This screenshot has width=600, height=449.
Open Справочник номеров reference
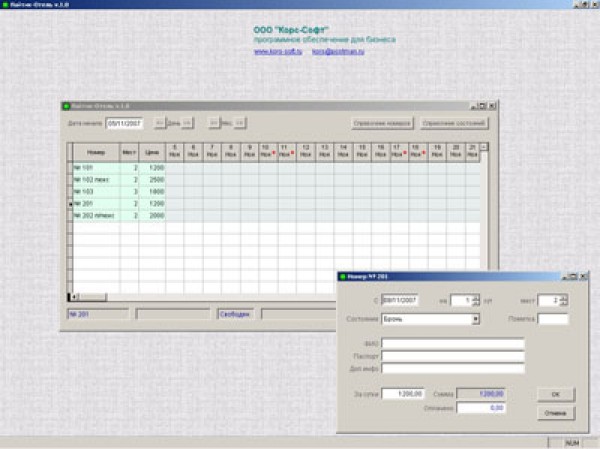pyautogui.click(x=381, y=123)
